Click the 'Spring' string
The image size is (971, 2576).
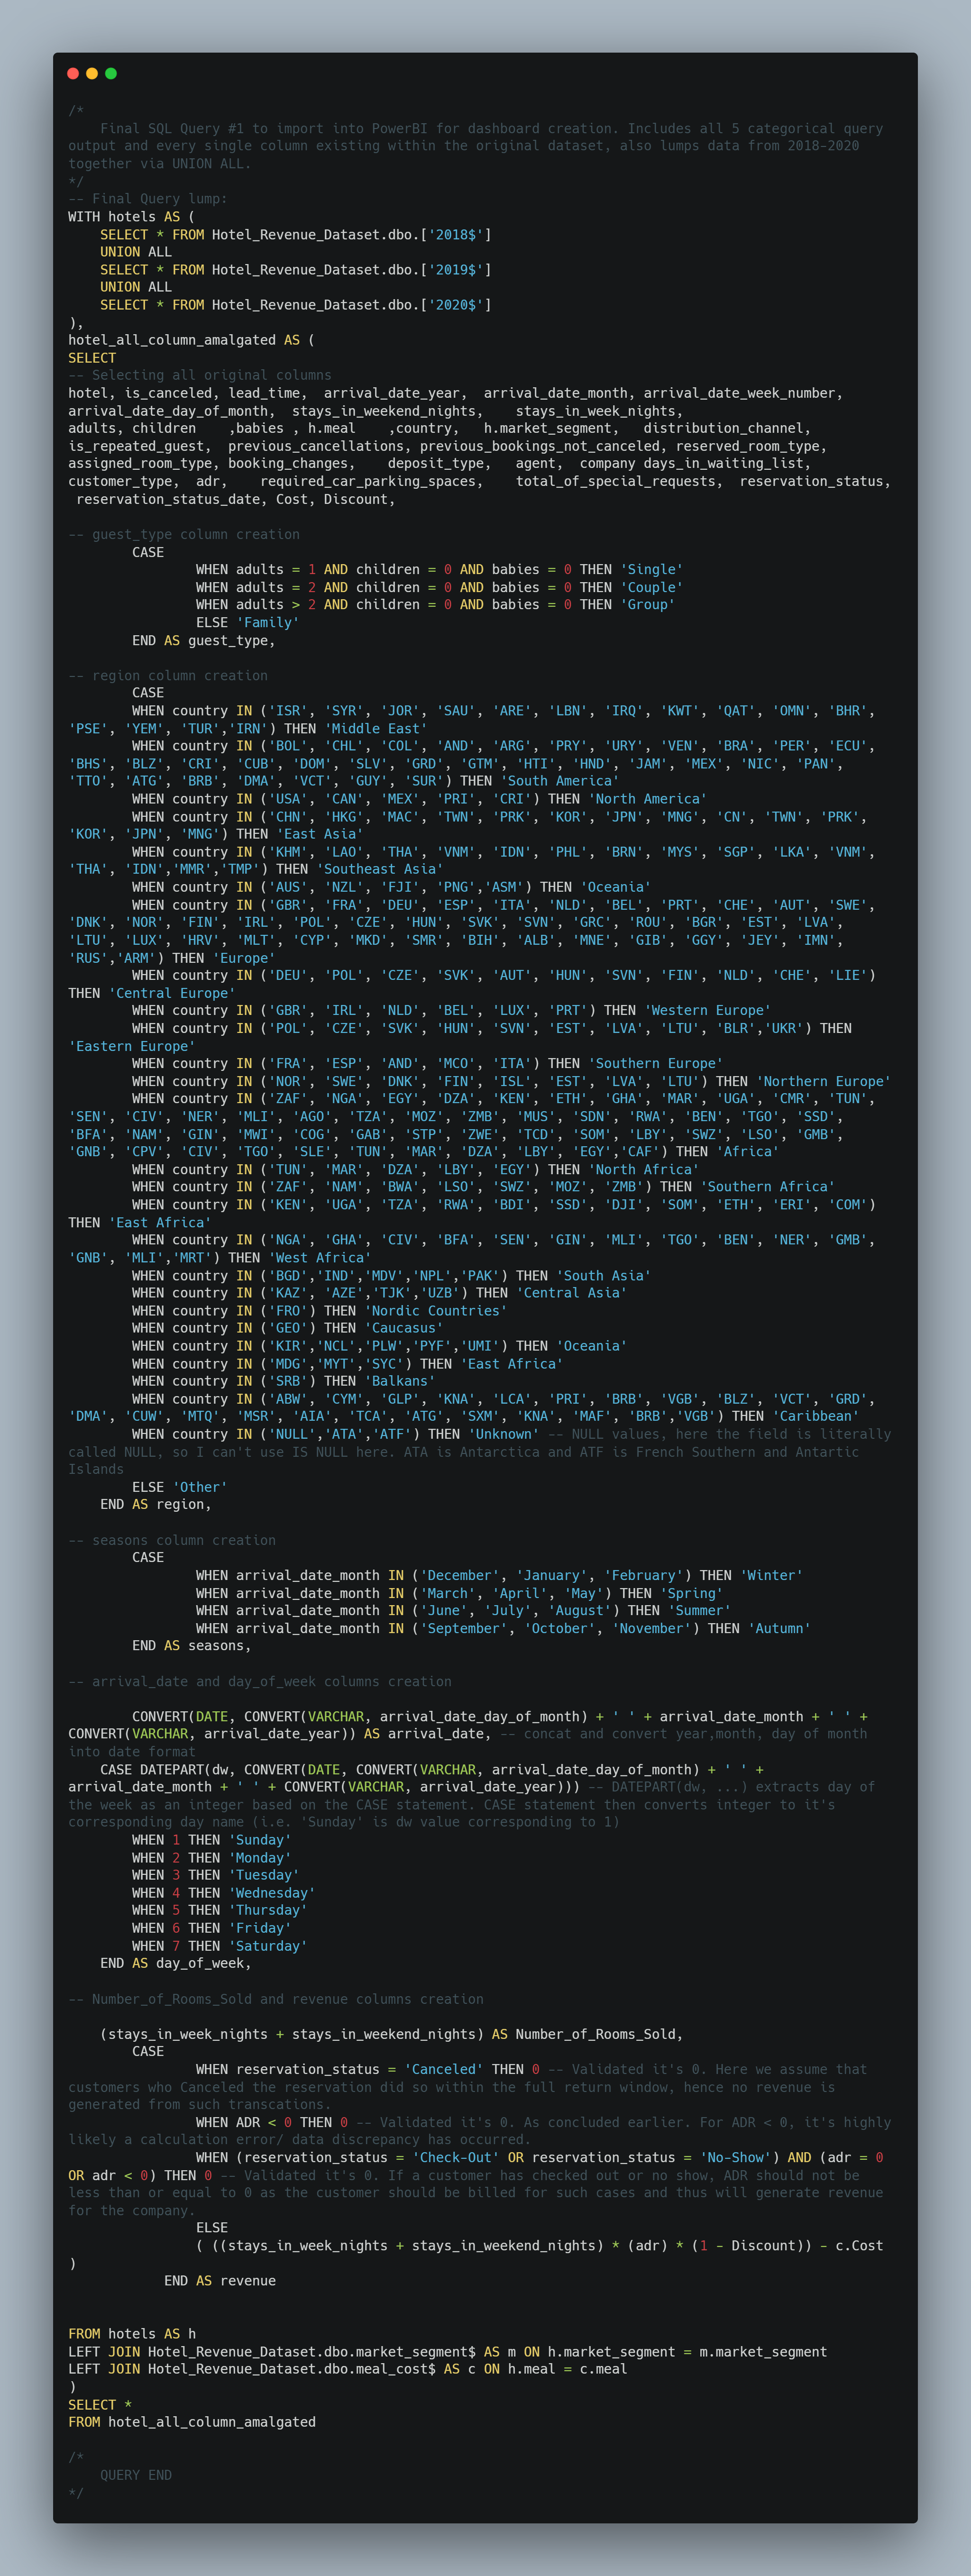click(692, 1593)
